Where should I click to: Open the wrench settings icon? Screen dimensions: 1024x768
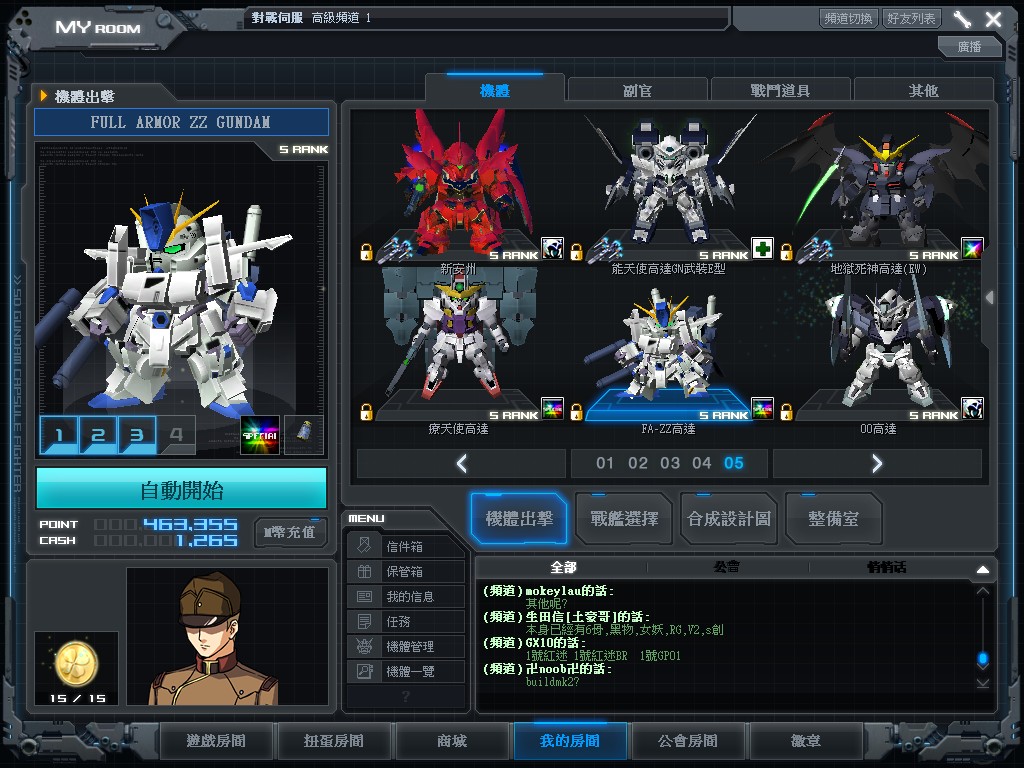pos(962,18)
